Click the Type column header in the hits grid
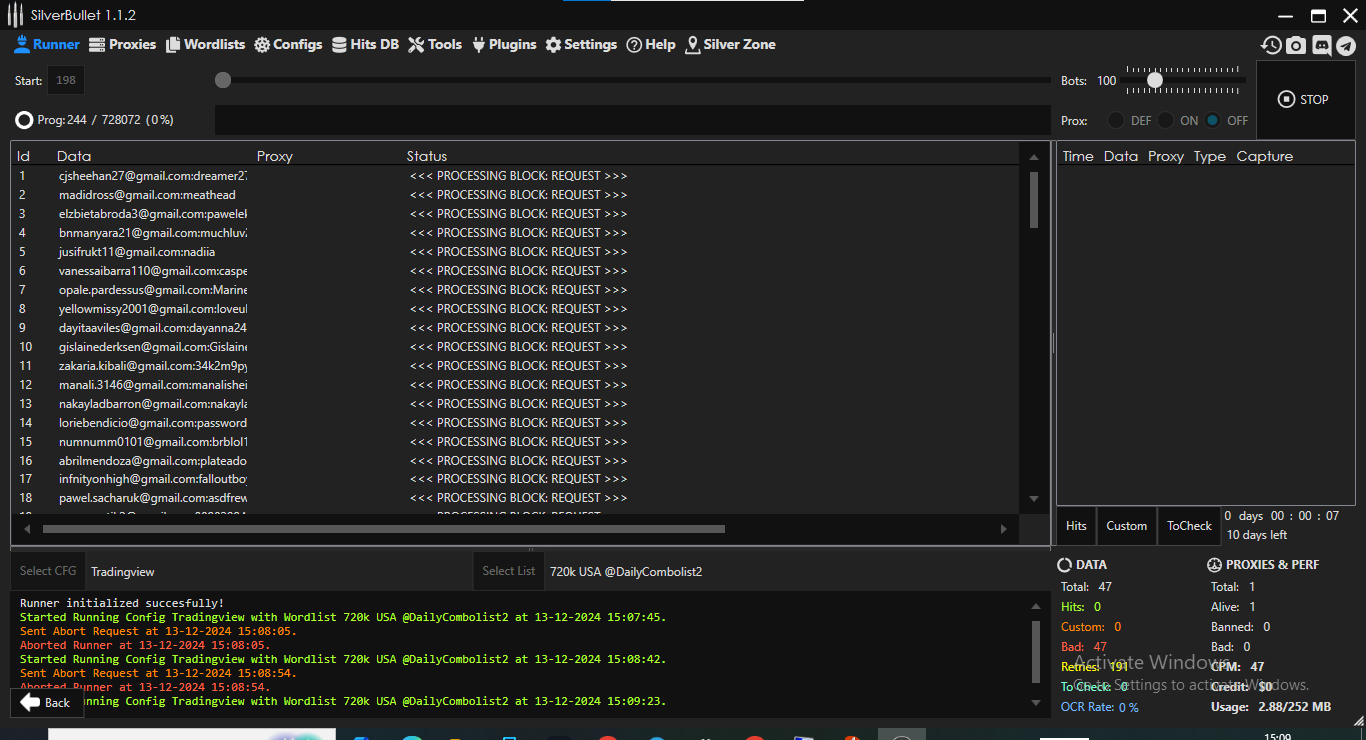 pyautogui.click(x=1210, y=156)
